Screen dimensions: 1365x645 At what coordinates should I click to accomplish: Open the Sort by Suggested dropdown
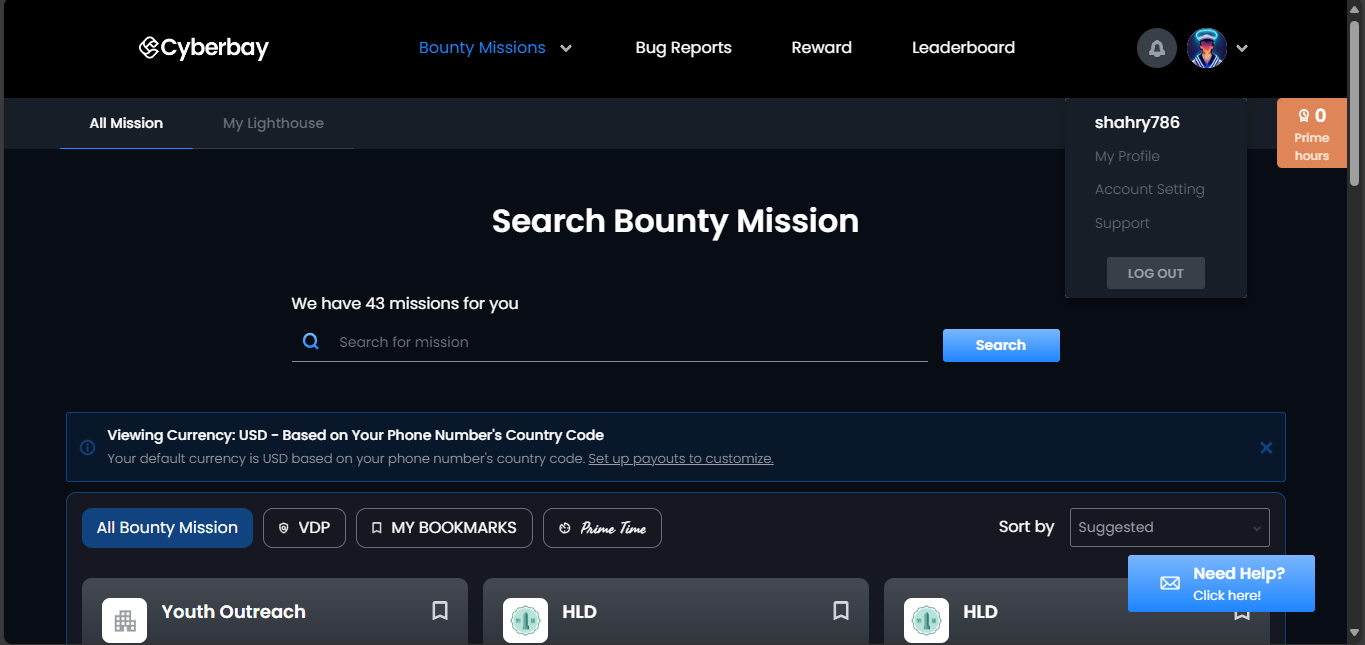tap(1169, 527)
